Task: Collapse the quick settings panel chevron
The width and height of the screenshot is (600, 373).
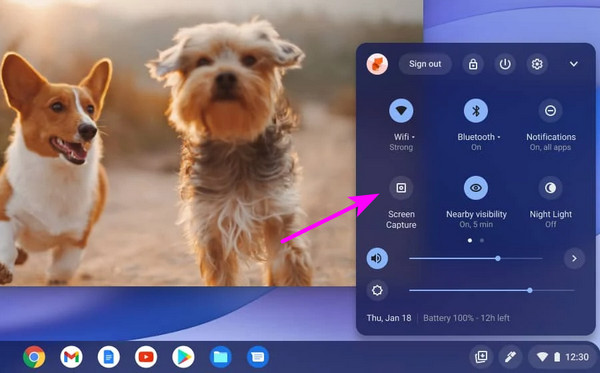Action: [574, 64]
